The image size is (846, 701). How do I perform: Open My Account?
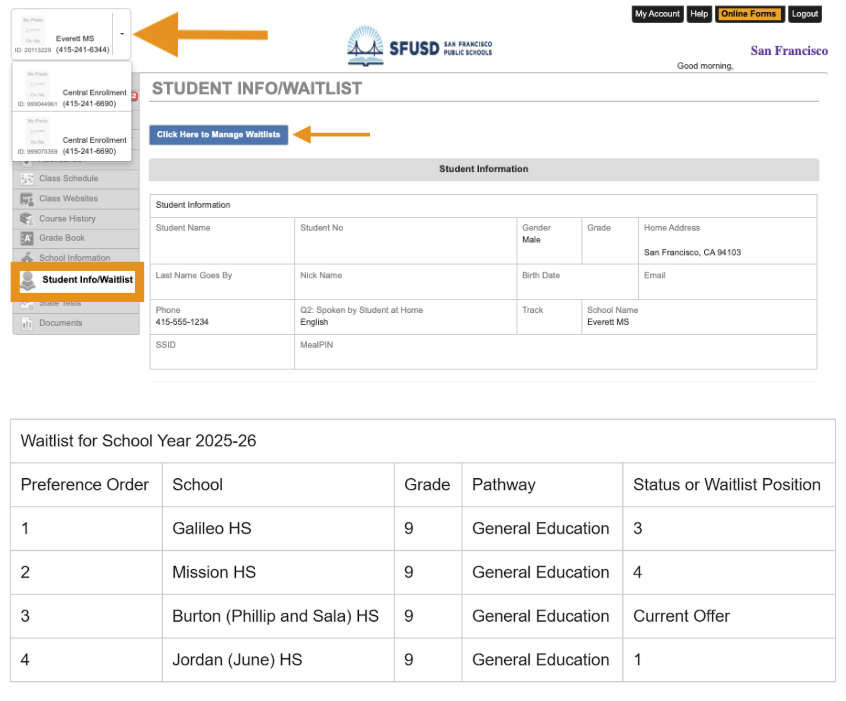[x=657, y=14]
